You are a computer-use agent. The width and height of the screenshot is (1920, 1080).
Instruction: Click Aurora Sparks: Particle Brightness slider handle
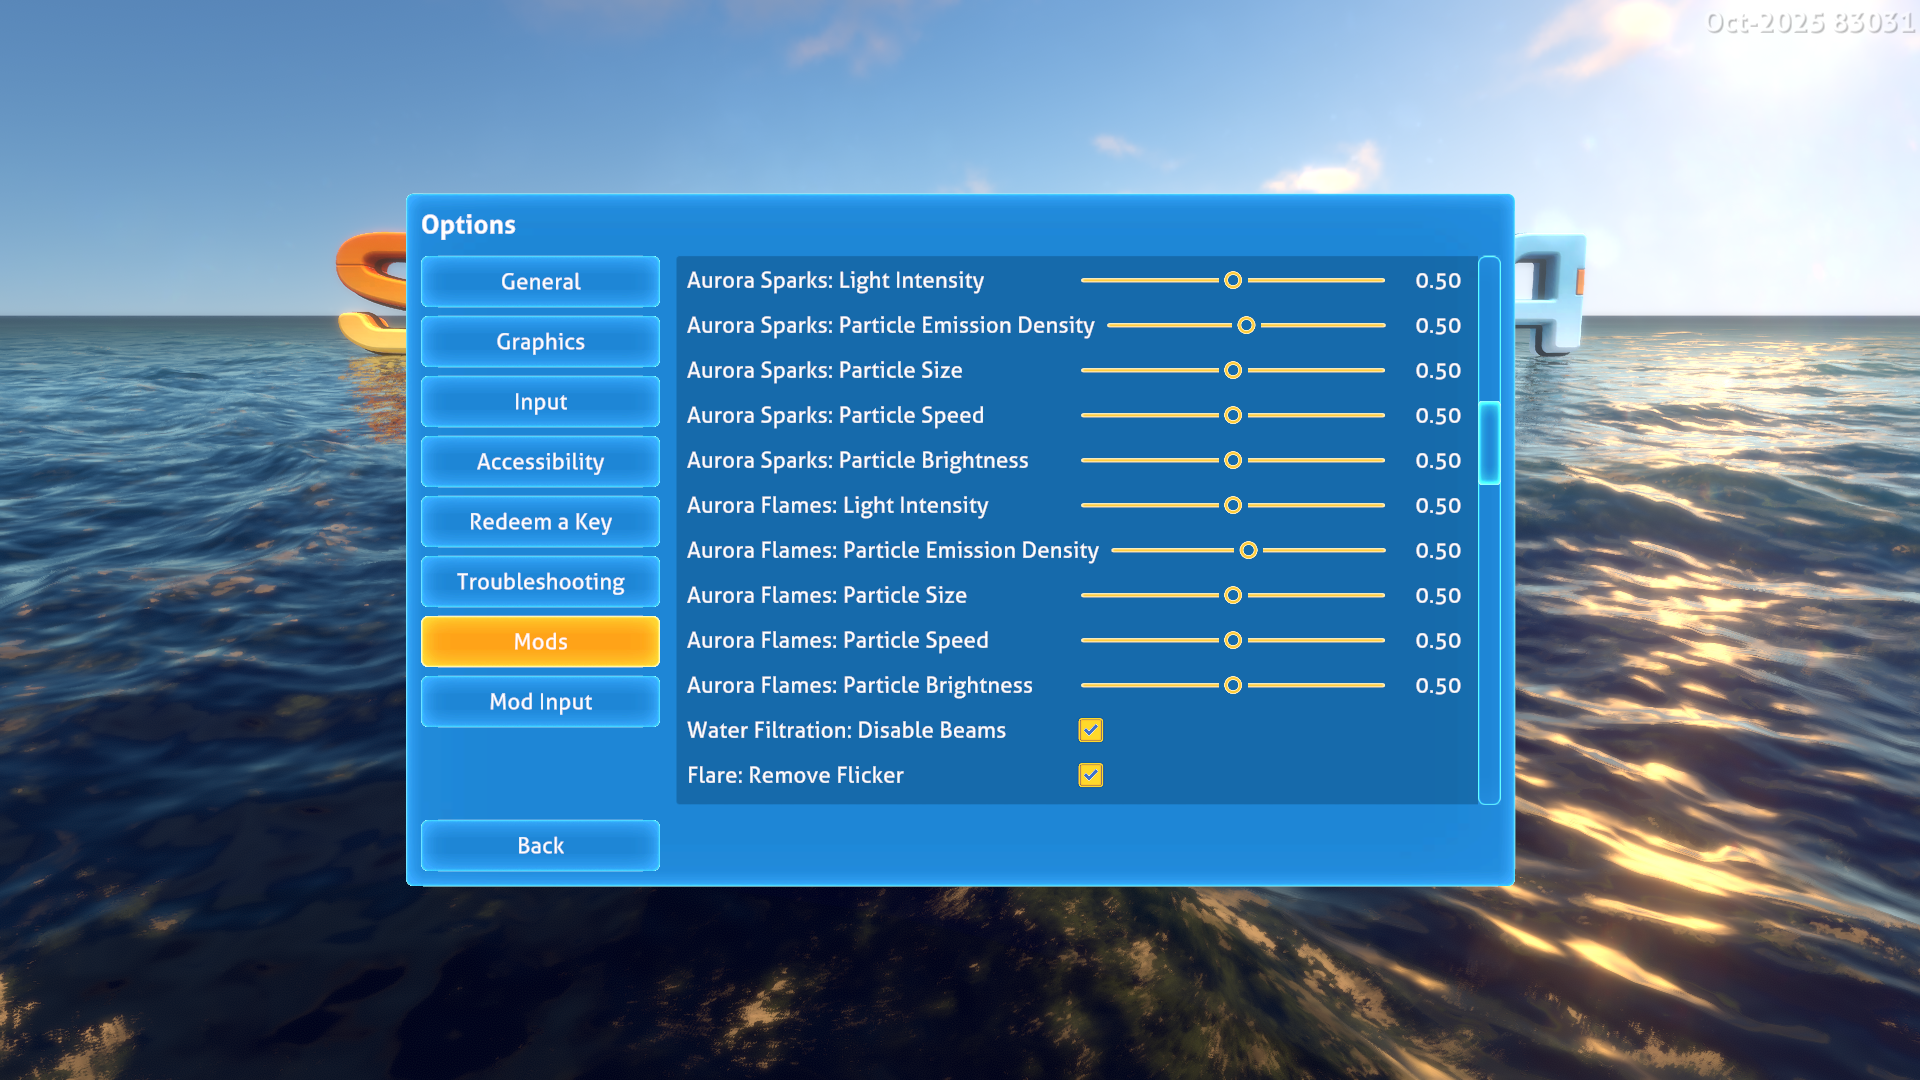[x=1233, y=460]
